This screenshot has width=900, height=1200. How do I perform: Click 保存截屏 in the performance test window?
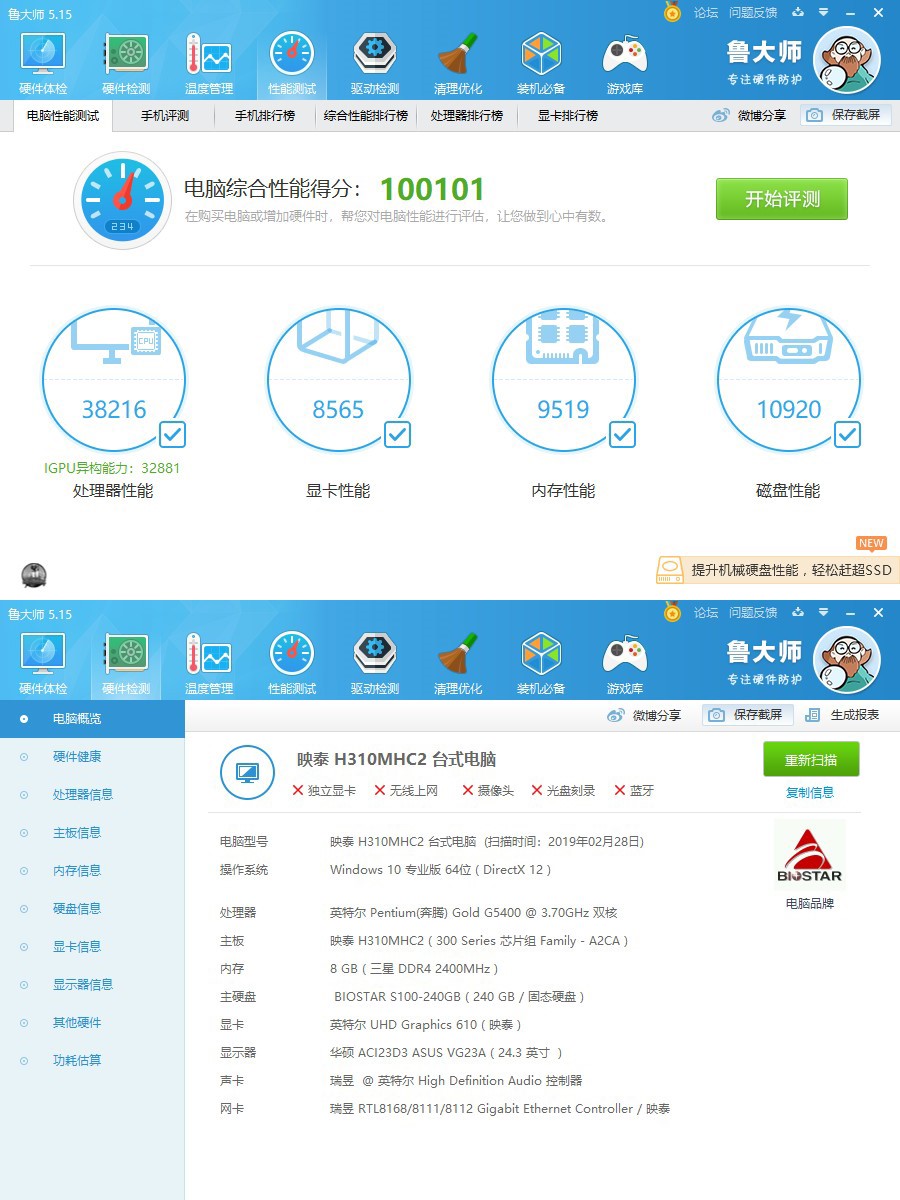pyautogui.click(x=846, y=115)
